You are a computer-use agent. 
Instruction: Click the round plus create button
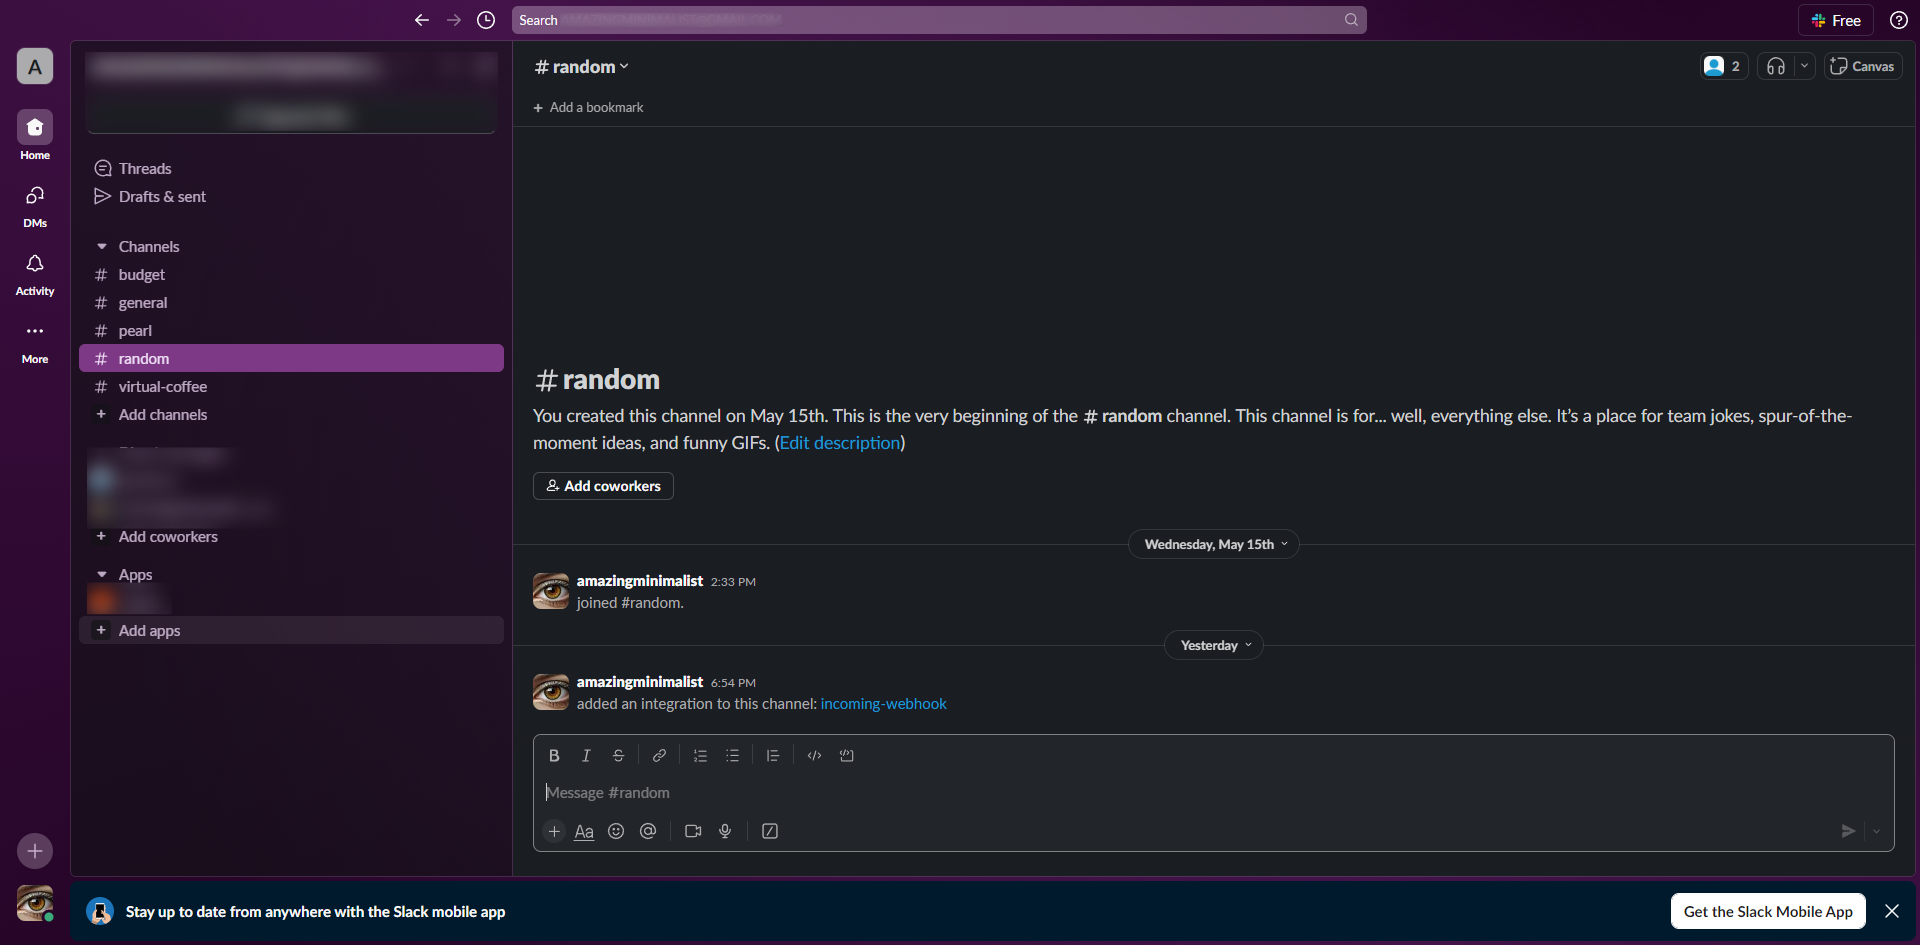point(35,851)
